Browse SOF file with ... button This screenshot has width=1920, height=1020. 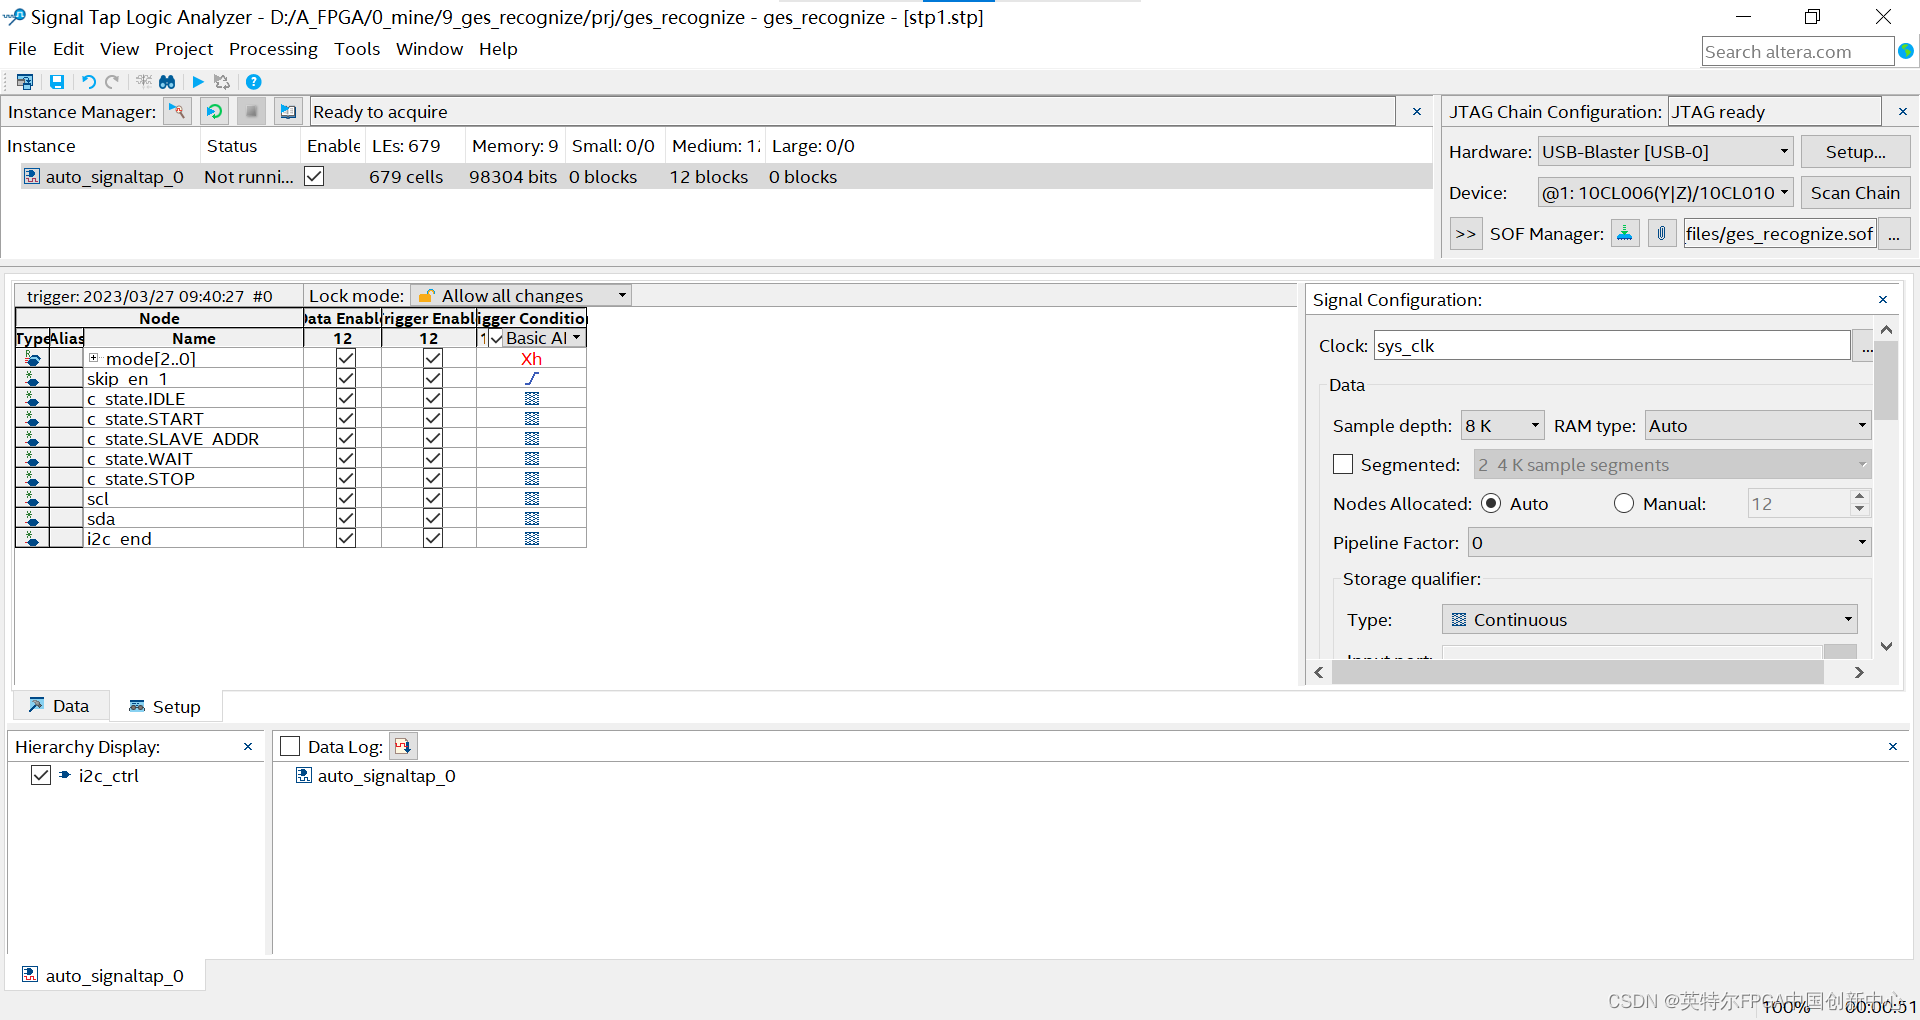pyautogui.click(x=1894, y=233)
